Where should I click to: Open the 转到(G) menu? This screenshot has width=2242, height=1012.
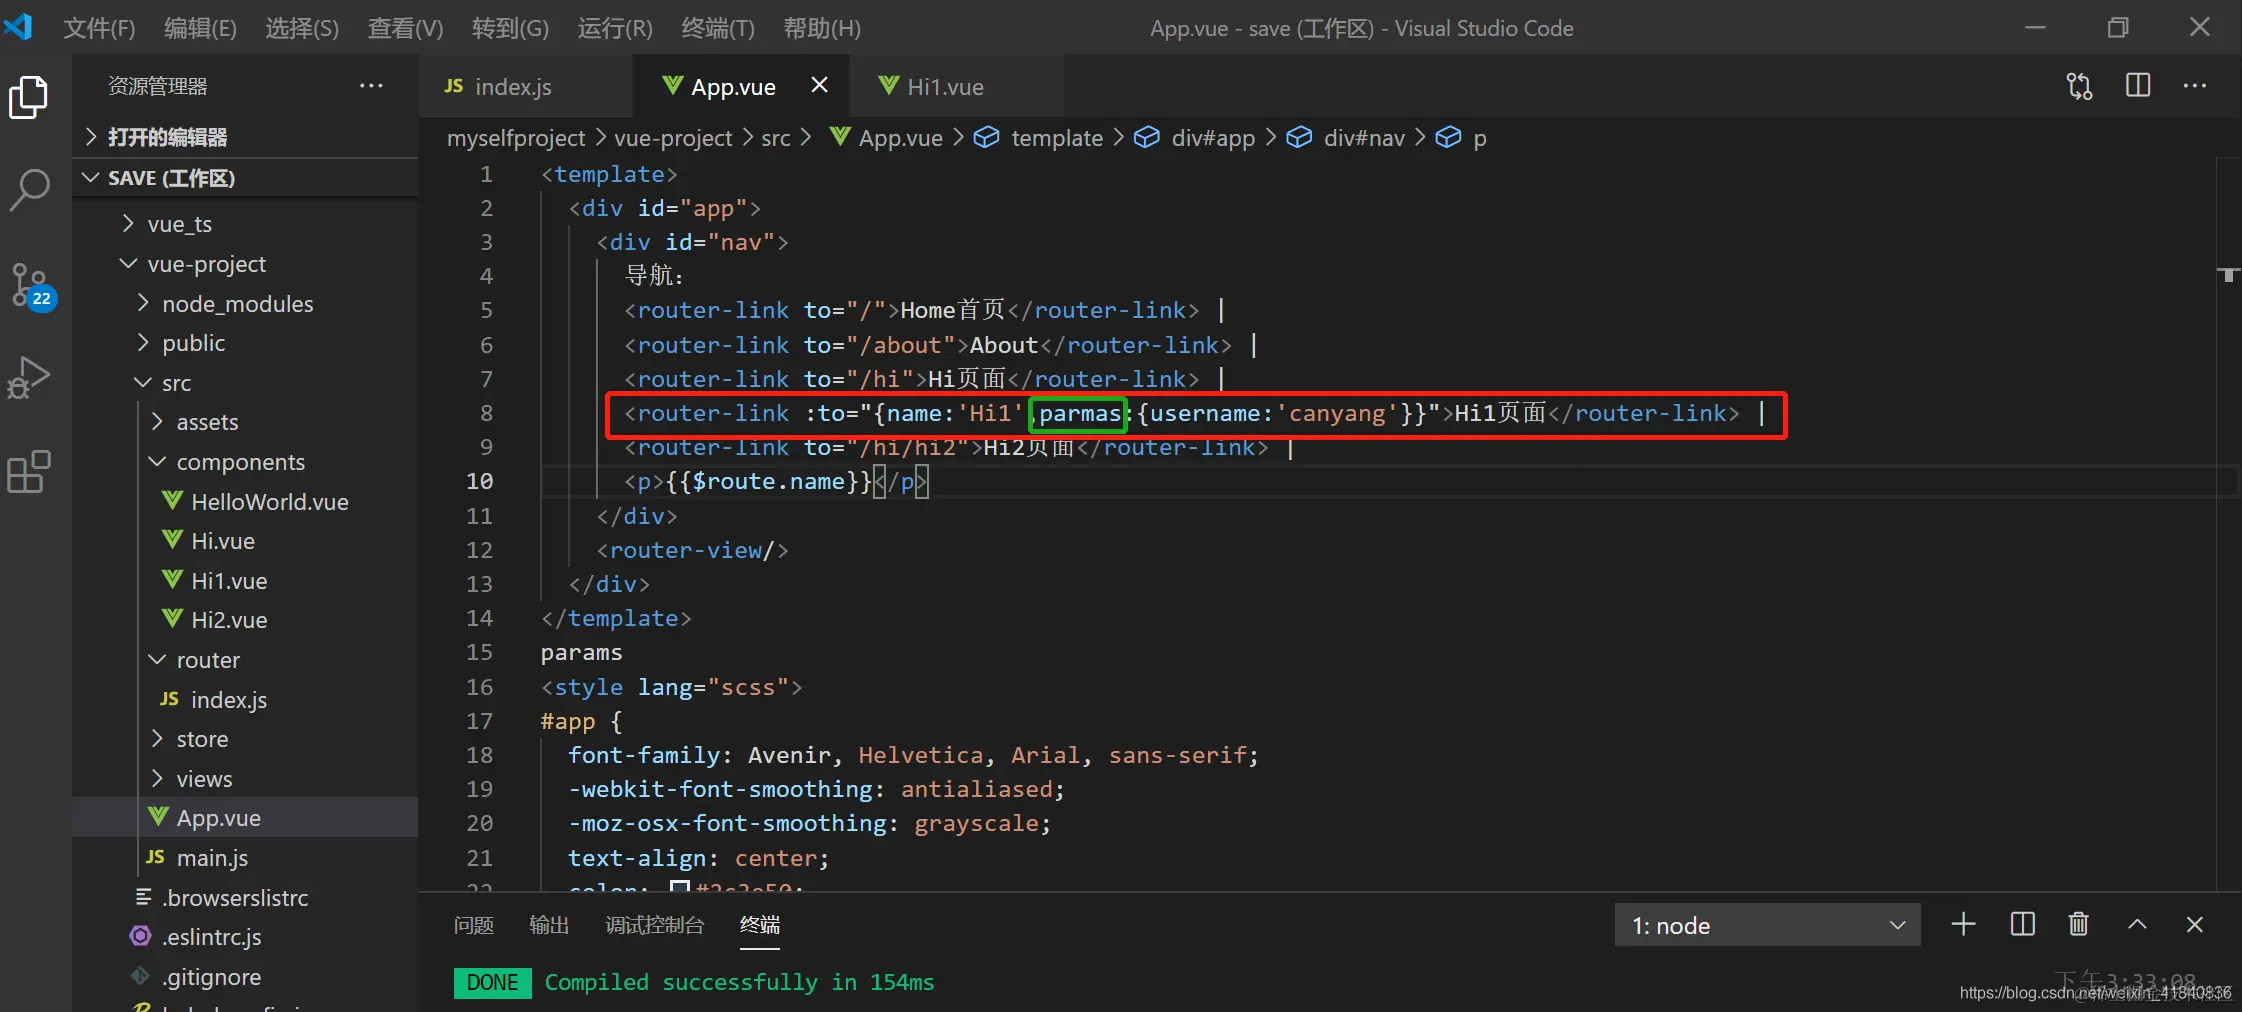pos(510,28)
